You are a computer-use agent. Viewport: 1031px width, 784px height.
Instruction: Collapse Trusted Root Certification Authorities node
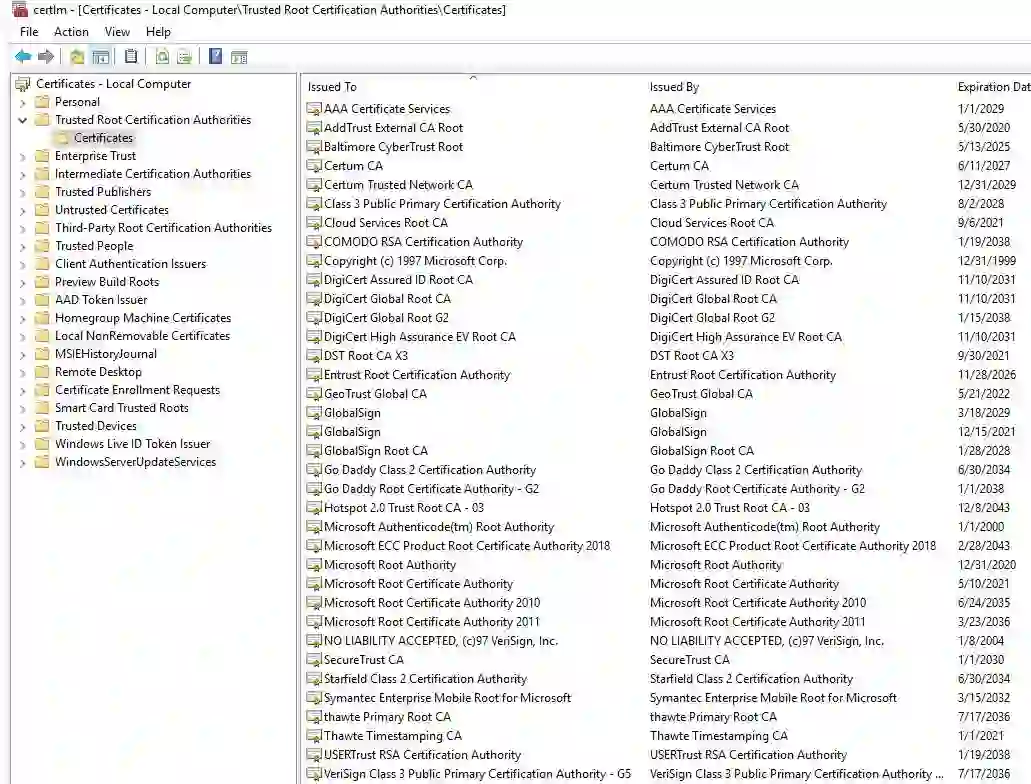tap(22, 120)
